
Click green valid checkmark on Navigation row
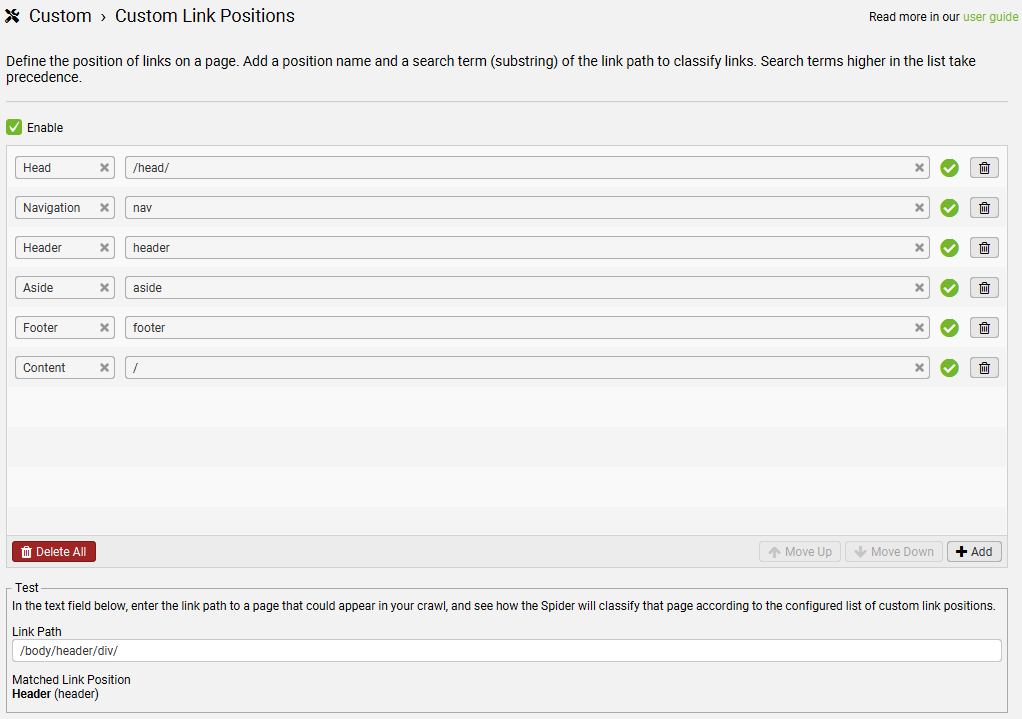tap(950, 208)
